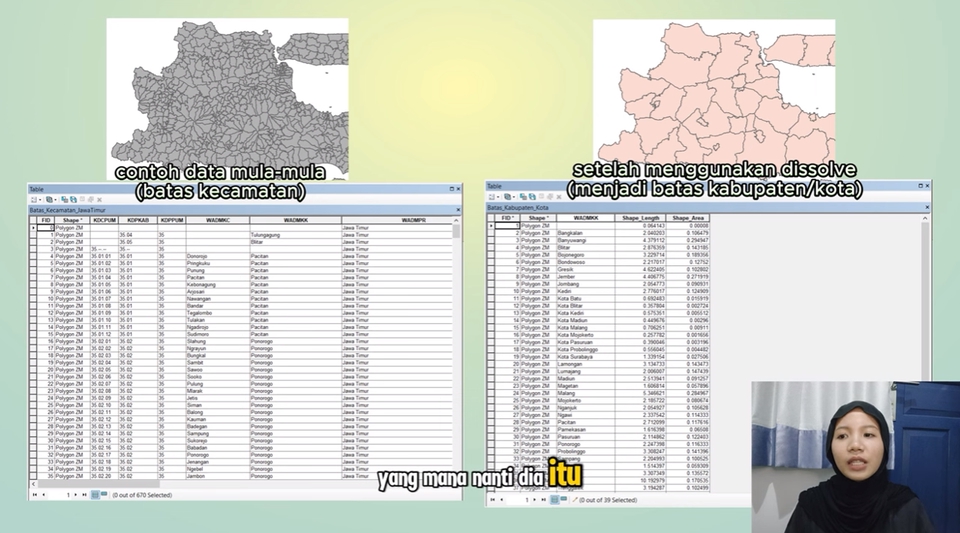
Task: Click record number field in right table
Action: pyautogui.click(x=519, y=499)
